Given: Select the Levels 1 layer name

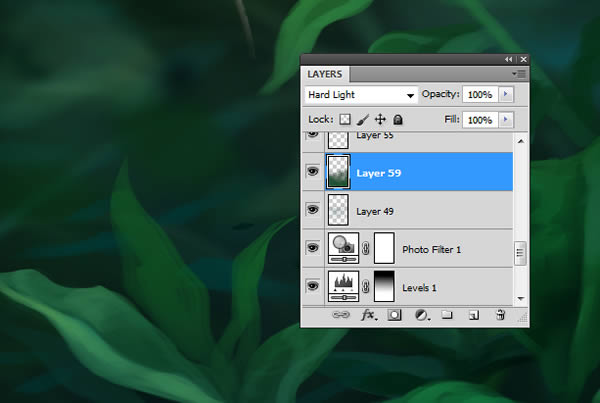Looking at the screenshot, I should 419,288.
